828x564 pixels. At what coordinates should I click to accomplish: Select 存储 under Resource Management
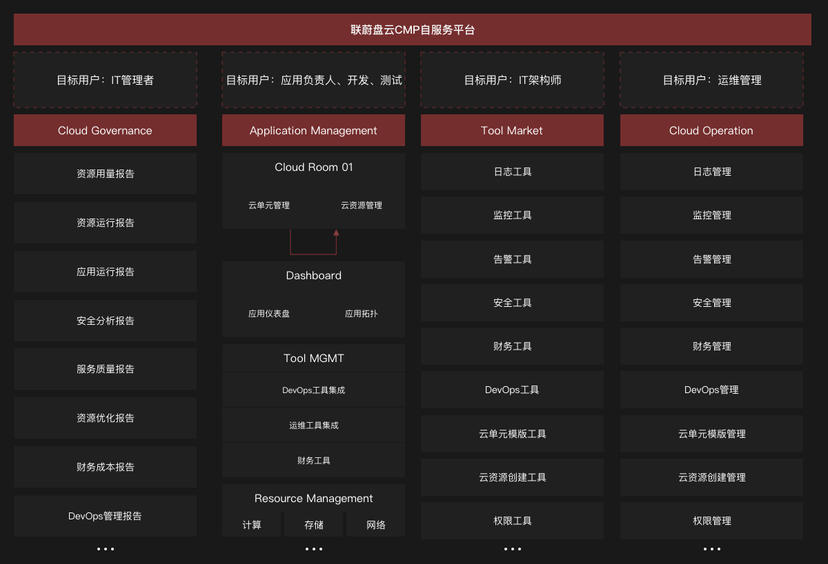[x=314, y=525]
